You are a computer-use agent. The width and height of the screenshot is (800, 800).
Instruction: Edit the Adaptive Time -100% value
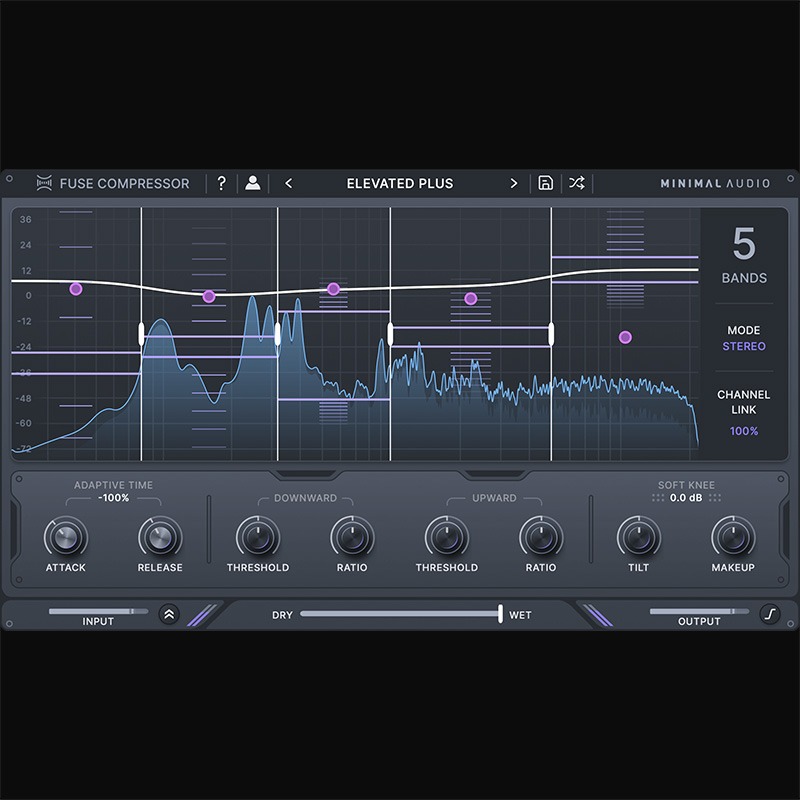tap(114, 498)
